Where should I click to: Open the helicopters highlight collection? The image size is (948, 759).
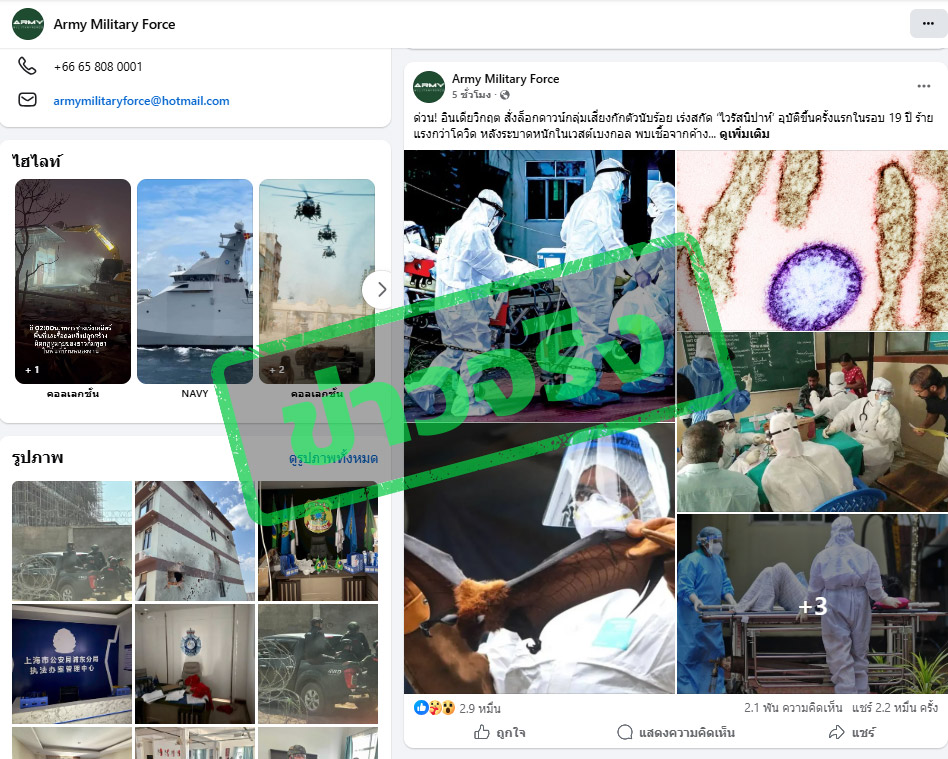click(x=317, y=281)
